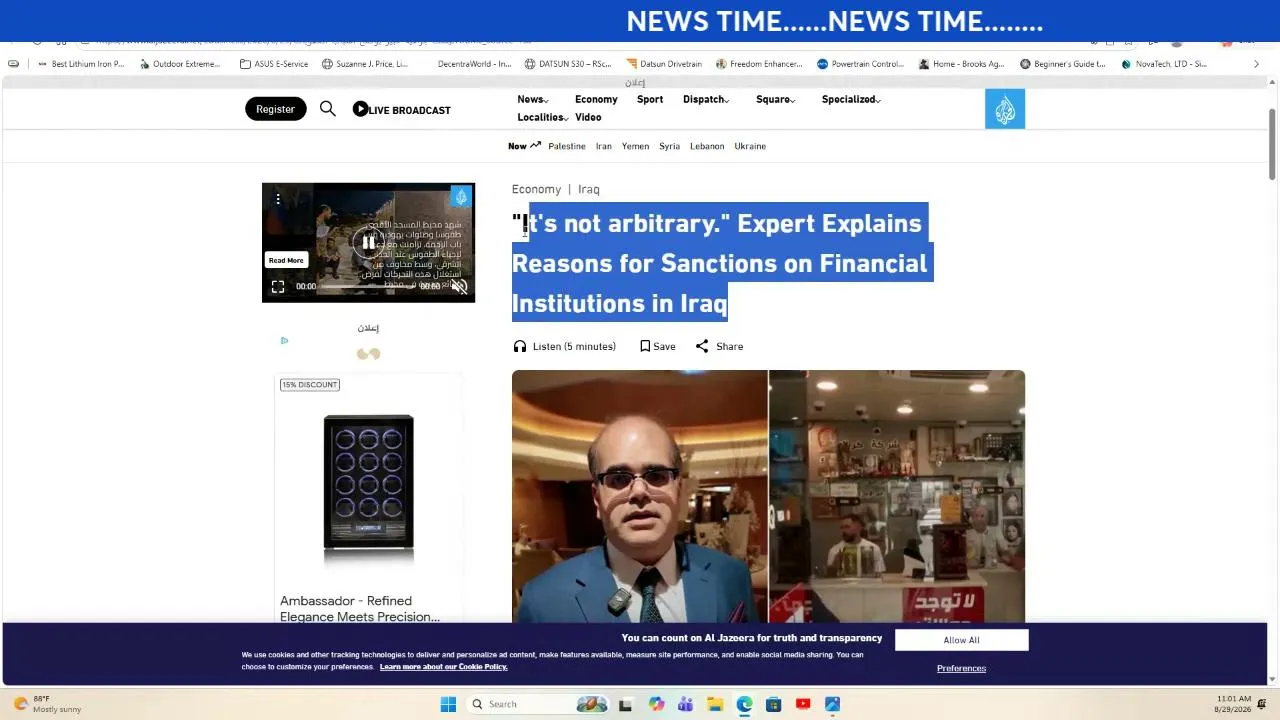Select the Iran trending topic
This screenshot has height=720, width=1280.
pos(604,146)
